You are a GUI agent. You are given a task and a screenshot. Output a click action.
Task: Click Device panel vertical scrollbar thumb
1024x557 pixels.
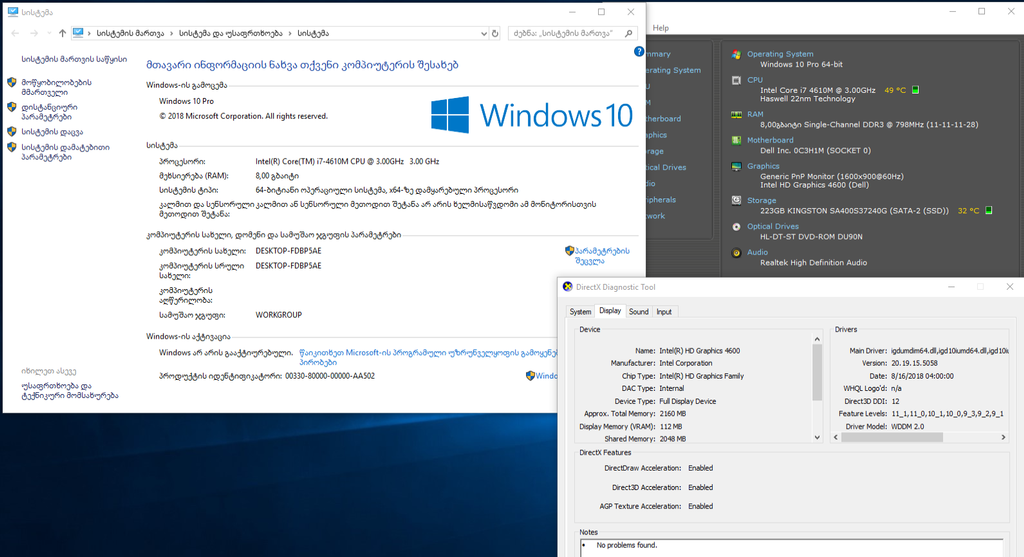pos(817,372)
